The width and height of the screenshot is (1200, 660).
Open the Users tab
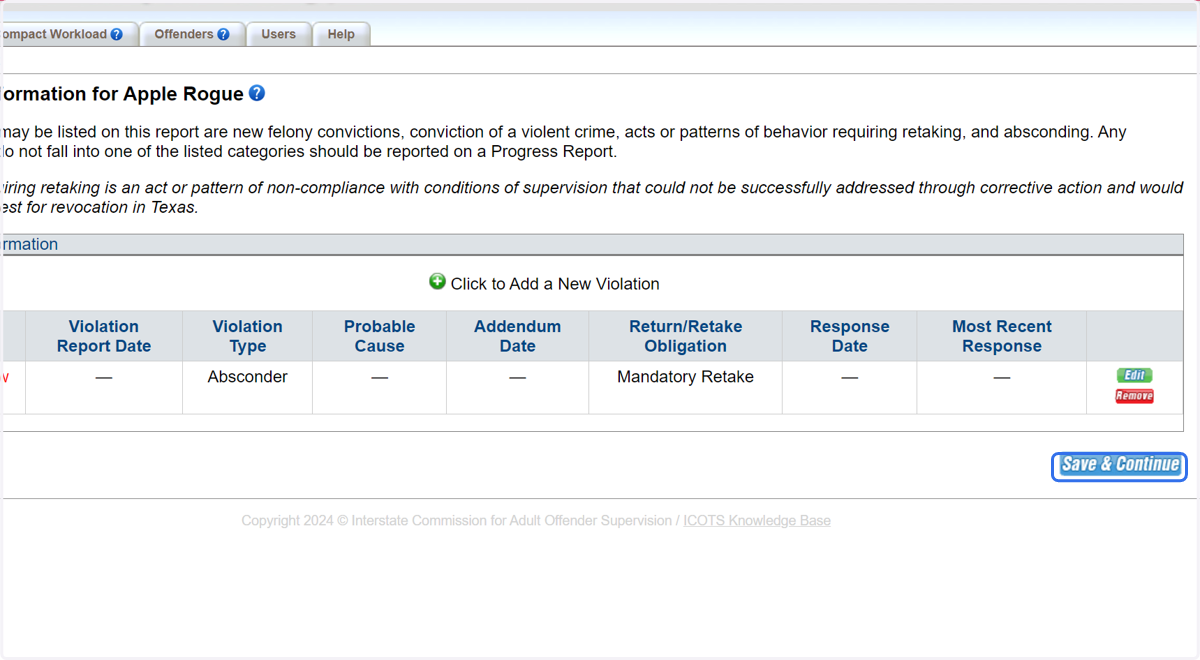pos(278,34)
